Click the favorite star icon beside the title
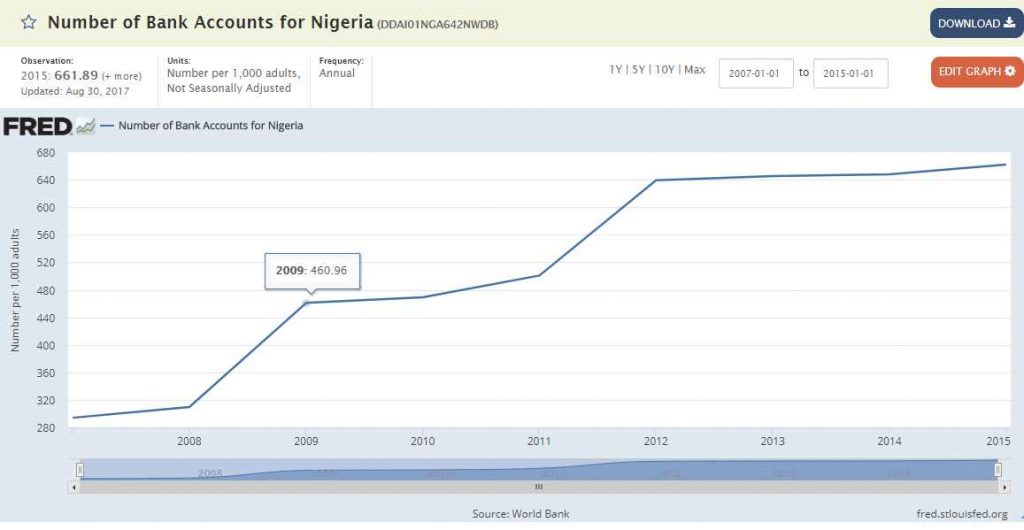The width and height of the screenshot is (1024, 530). coord(29,22)
